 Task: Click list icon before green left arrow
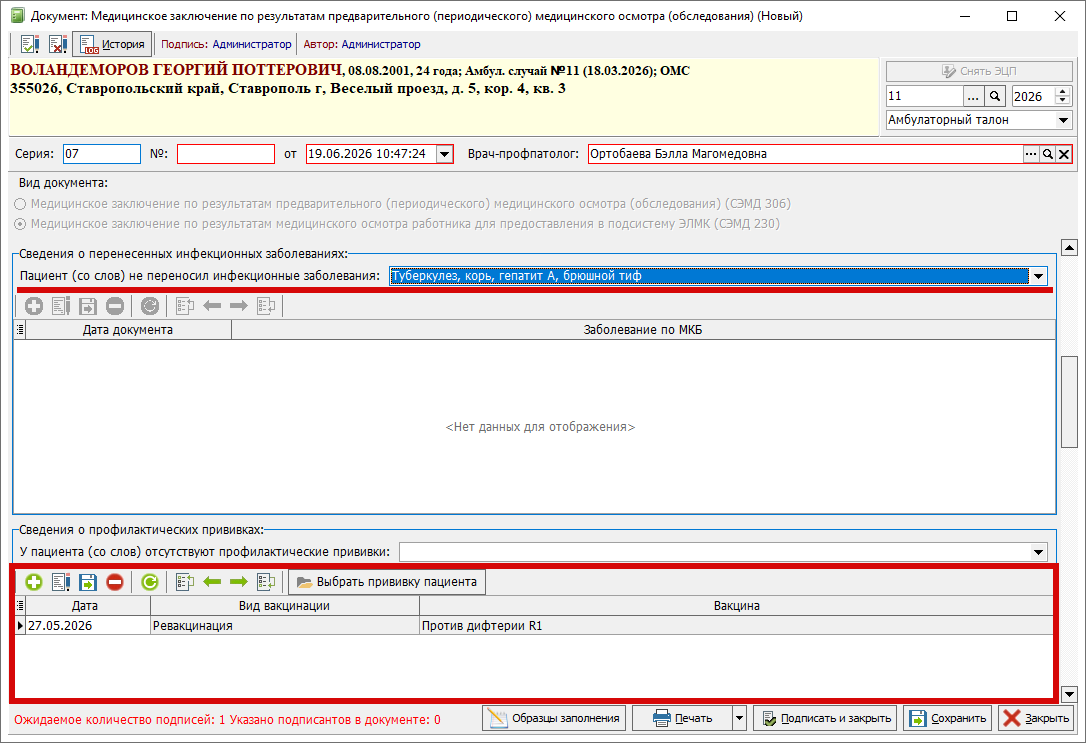coord(185,582)
